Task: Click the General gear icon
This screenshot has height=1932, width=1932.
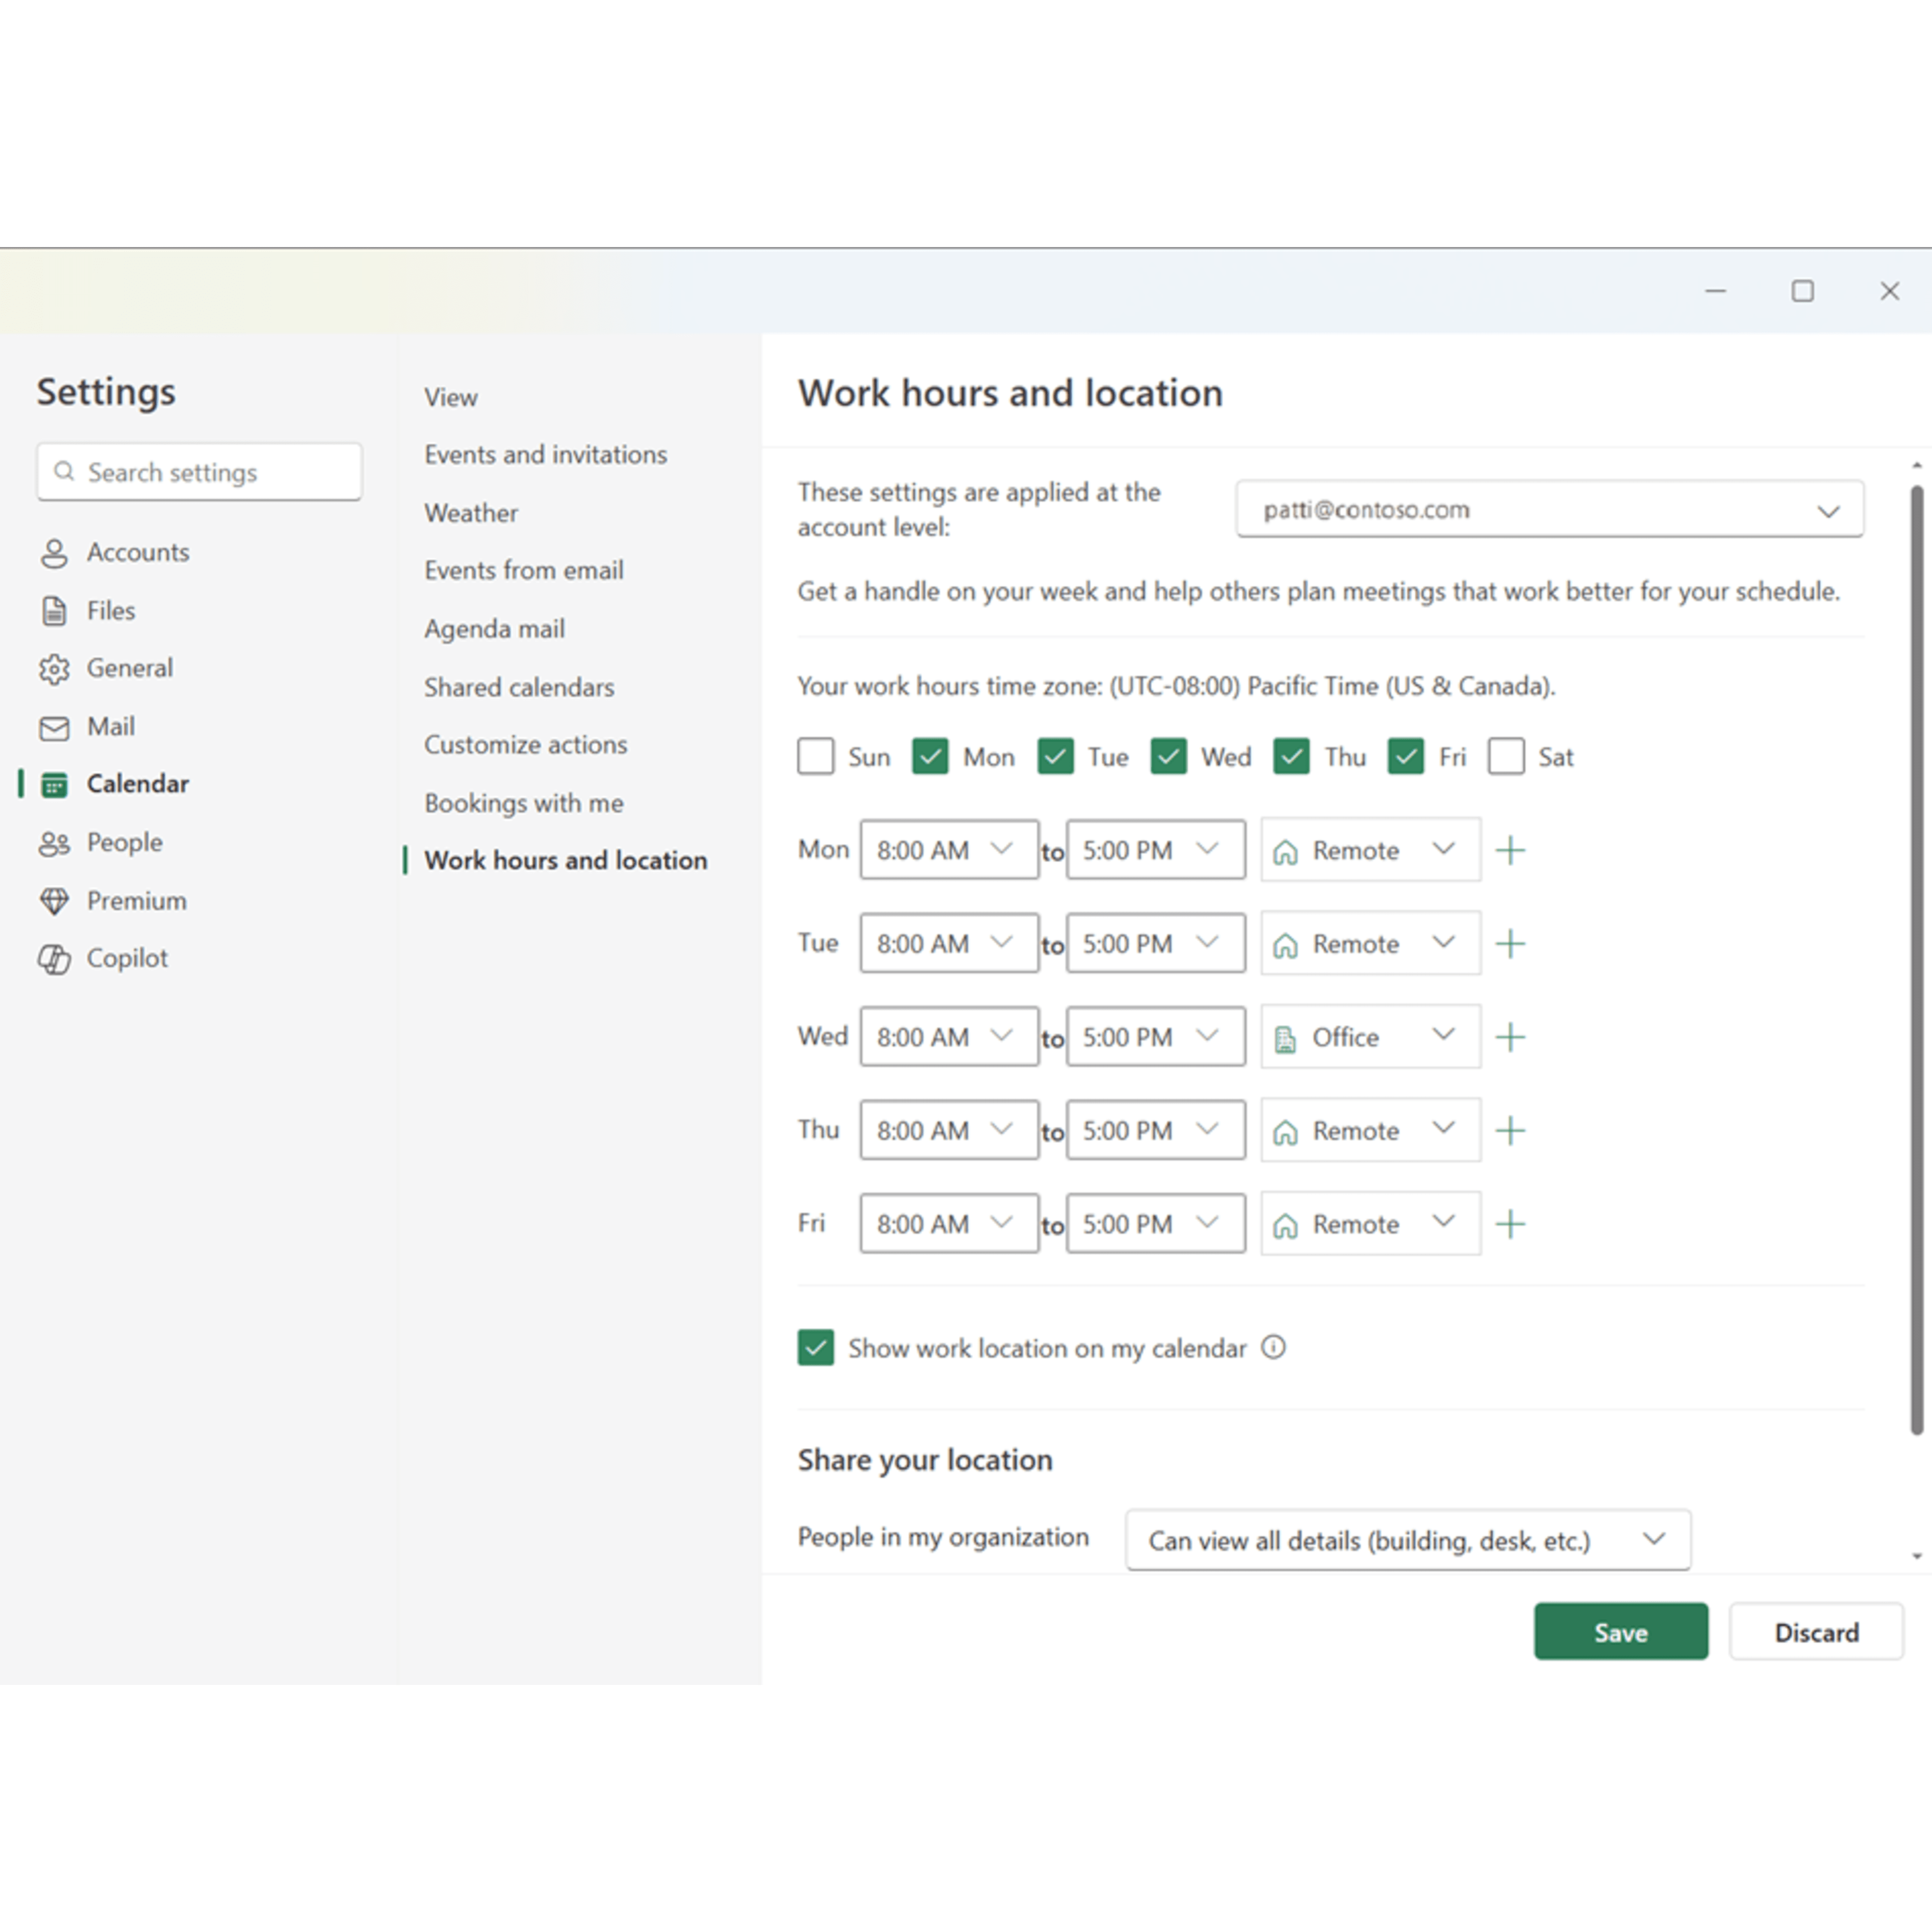Action: coord(54,669)
